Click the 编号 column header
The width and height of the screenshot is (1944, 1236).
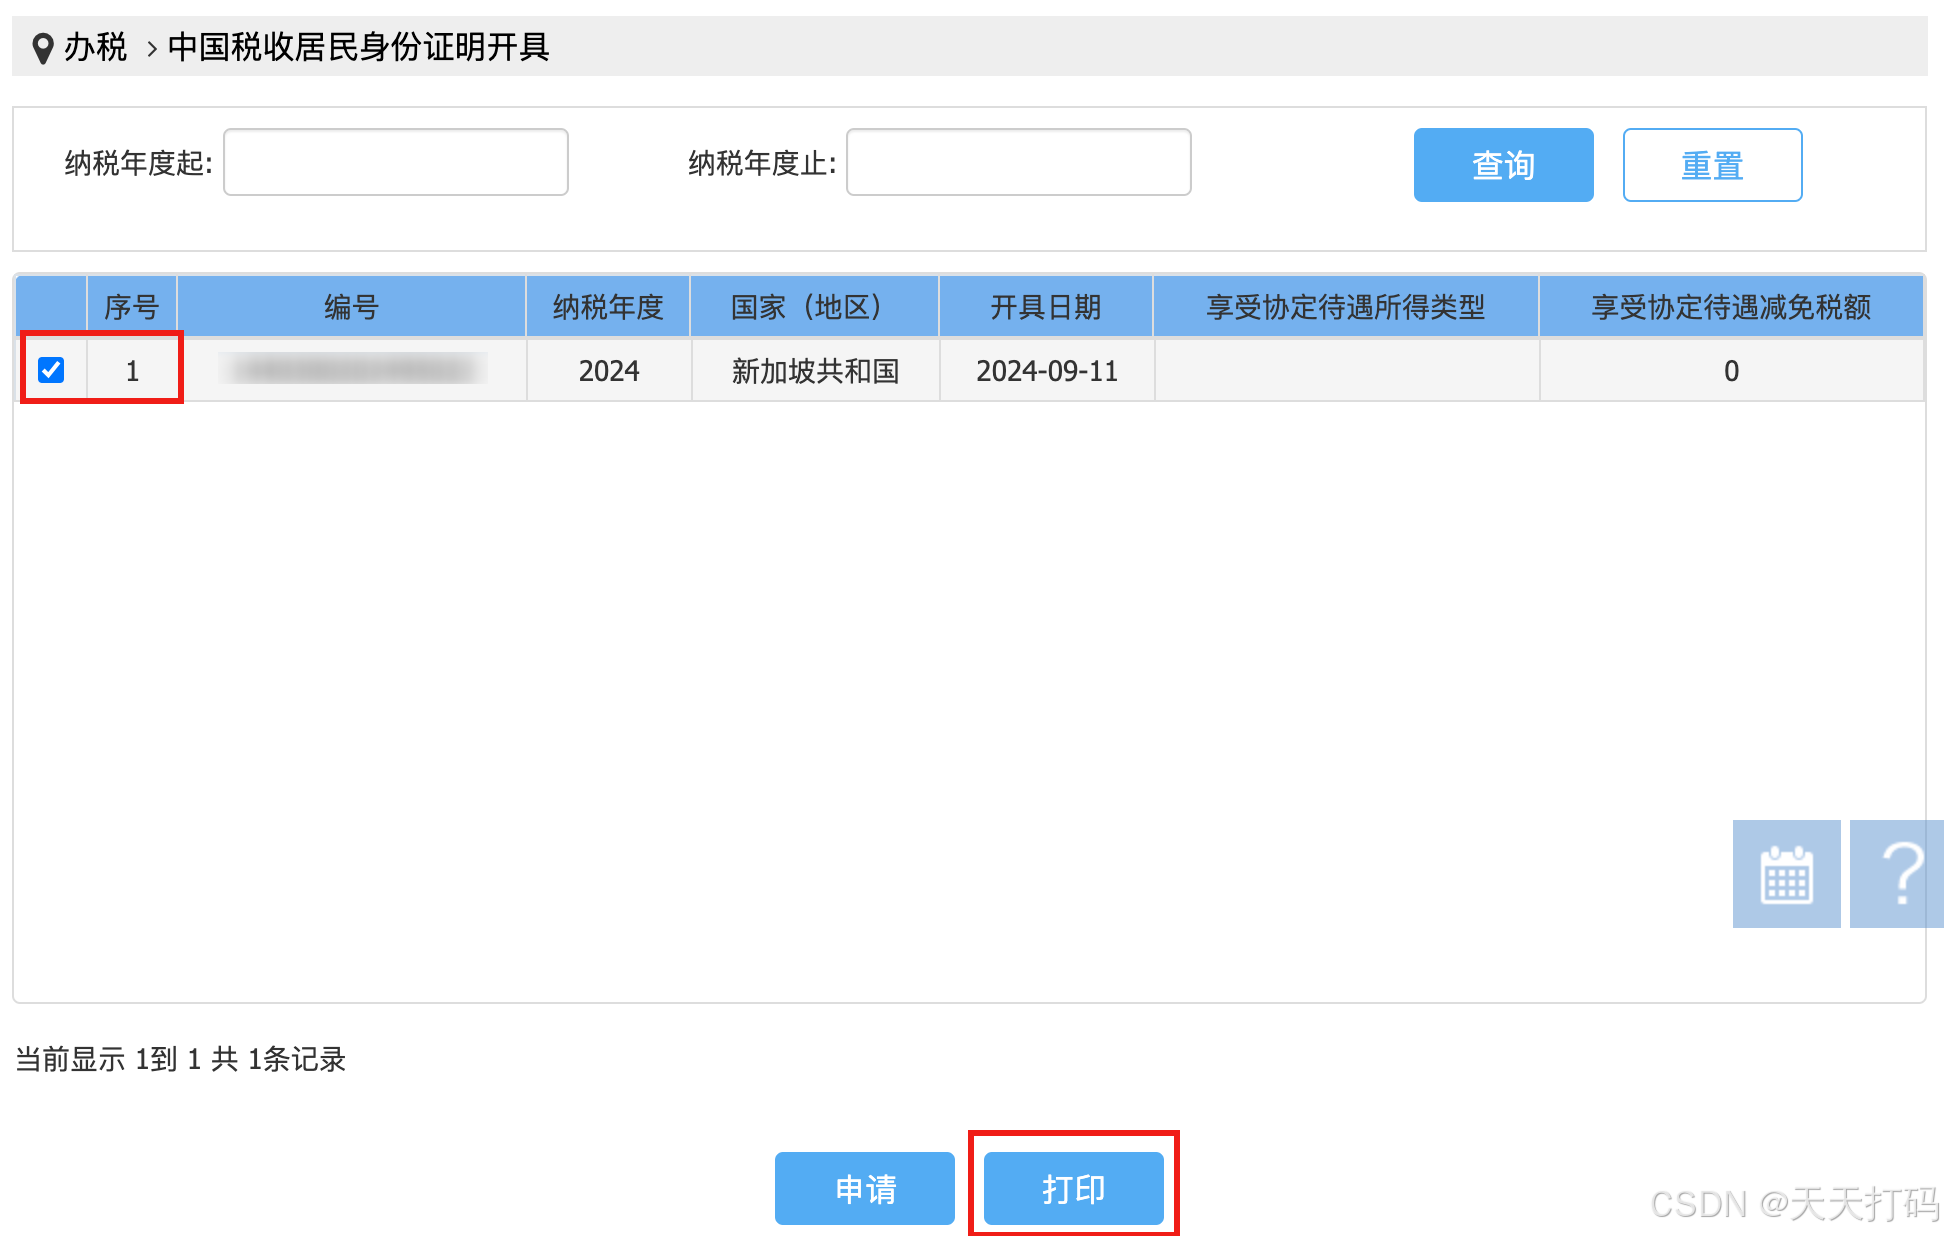351,307
